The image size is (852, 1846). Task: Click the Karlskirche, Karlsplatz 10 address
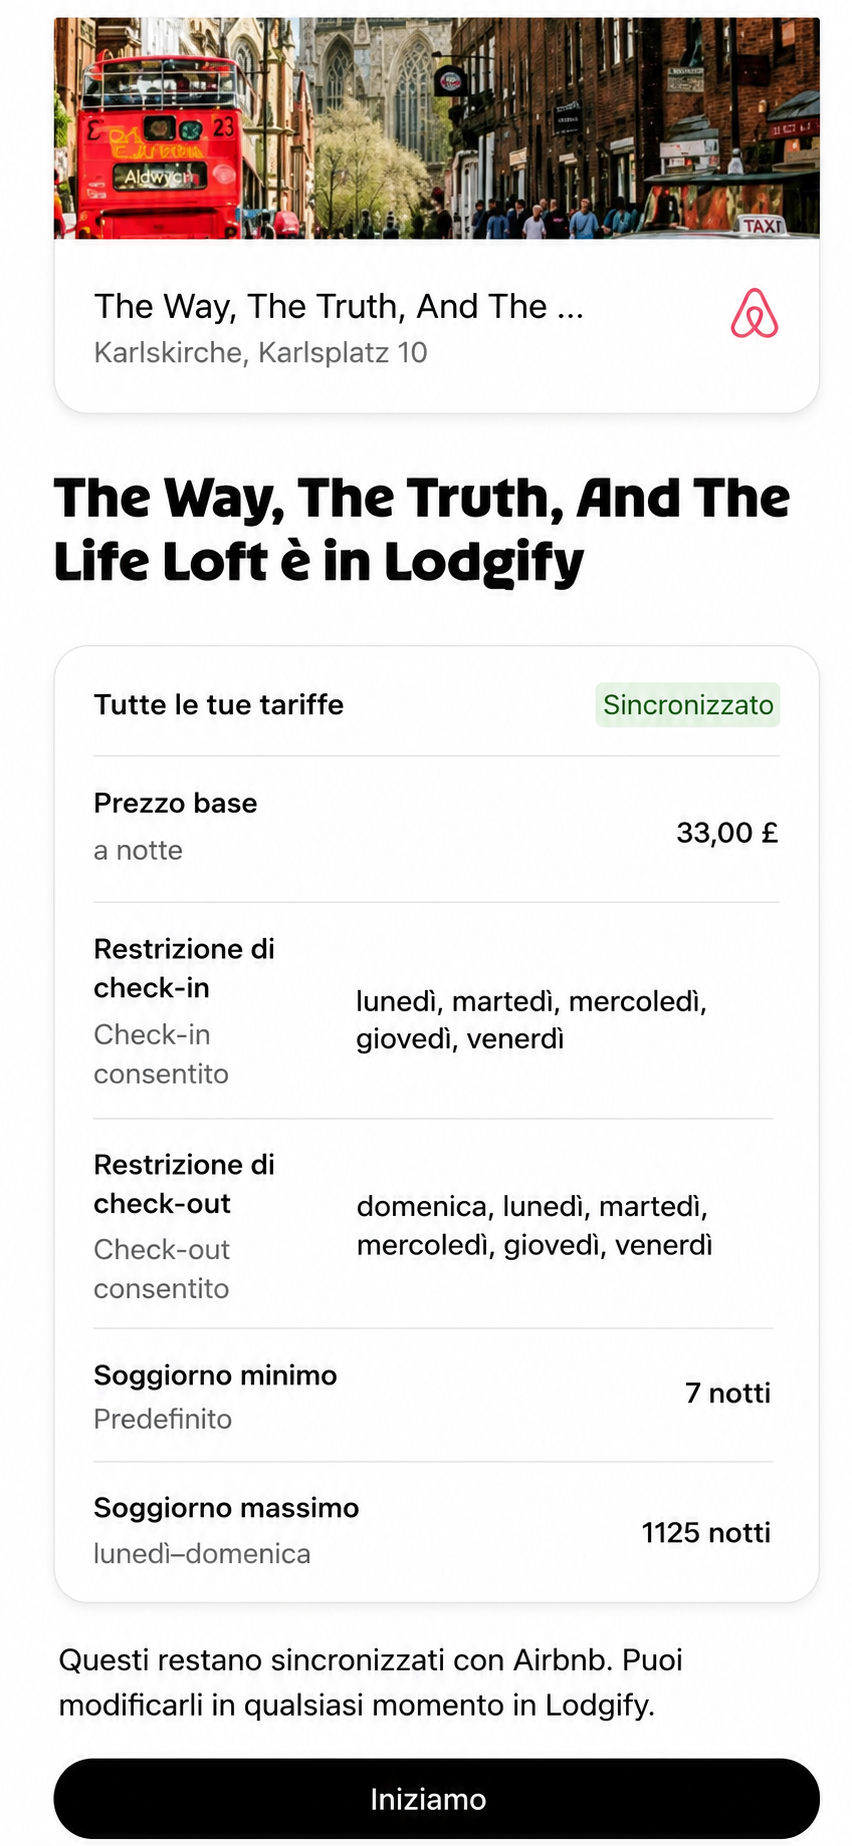click(261, 352)
